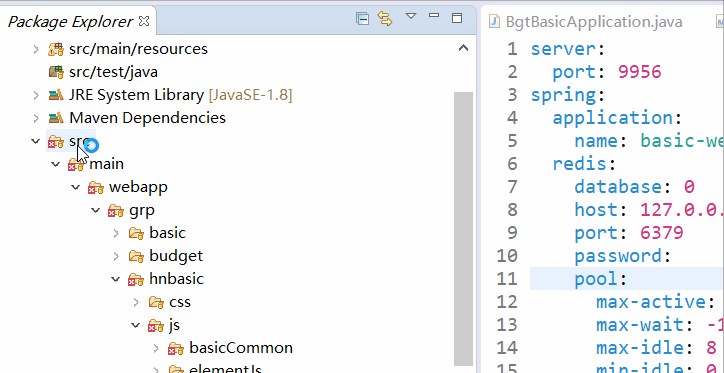Click the src/test/java source folder icon
The height and width of the screenshot is (373, 724).
coord(56,72)
